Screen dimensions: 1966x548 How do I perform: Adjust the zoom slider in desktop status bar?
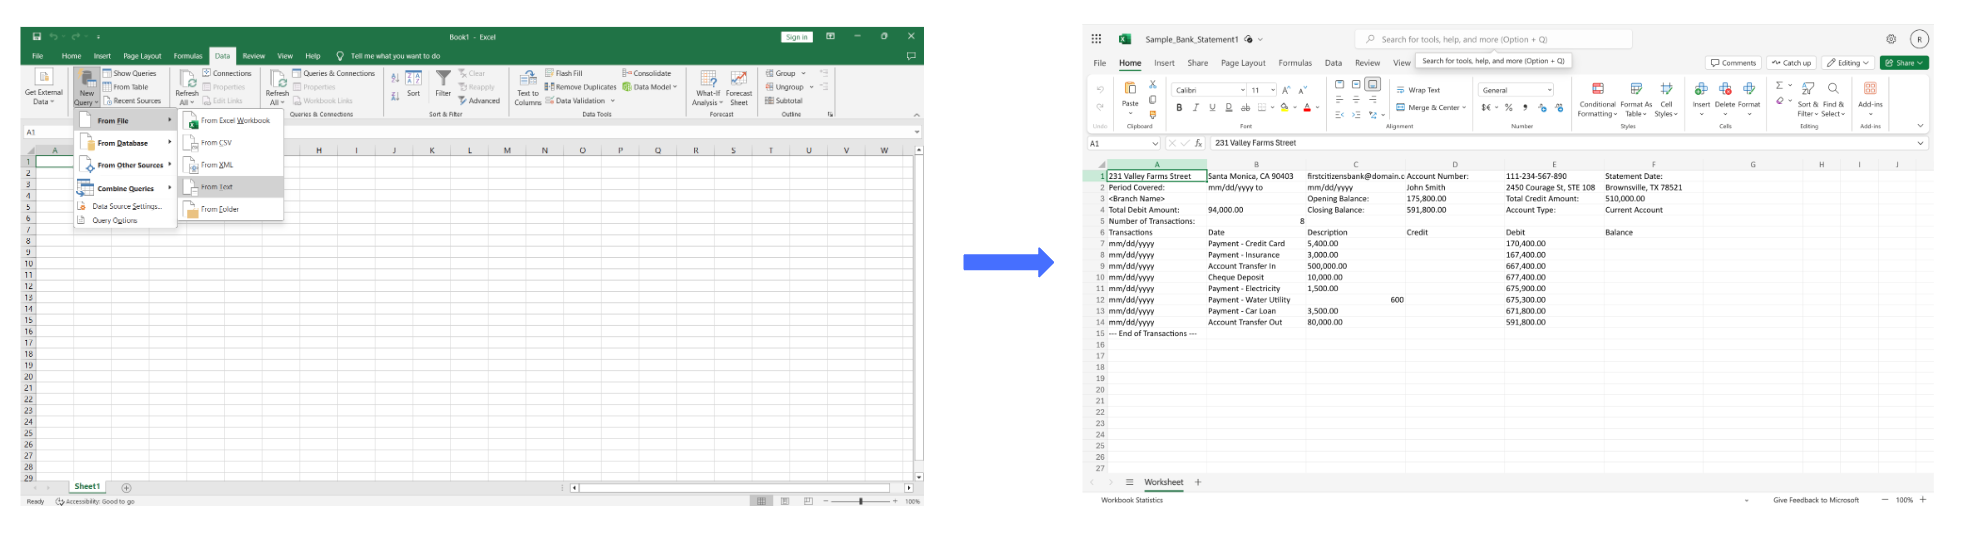[861, 501]
